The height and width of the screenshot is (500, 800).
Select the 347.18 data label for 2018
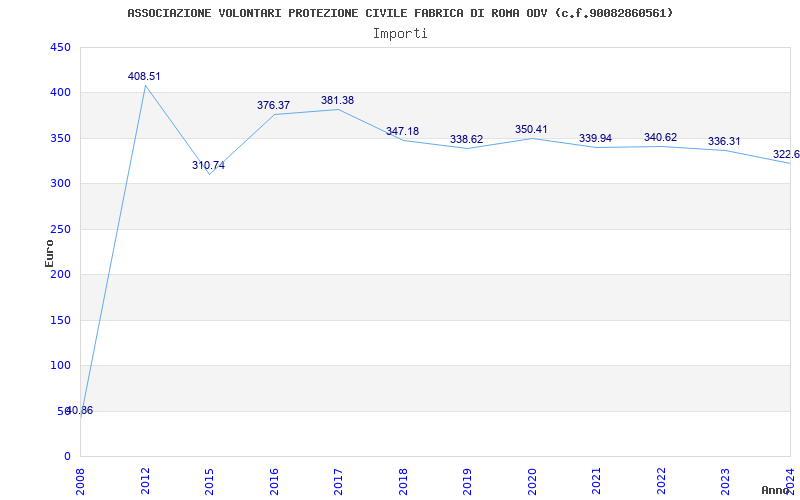click(x=402, y=132)
